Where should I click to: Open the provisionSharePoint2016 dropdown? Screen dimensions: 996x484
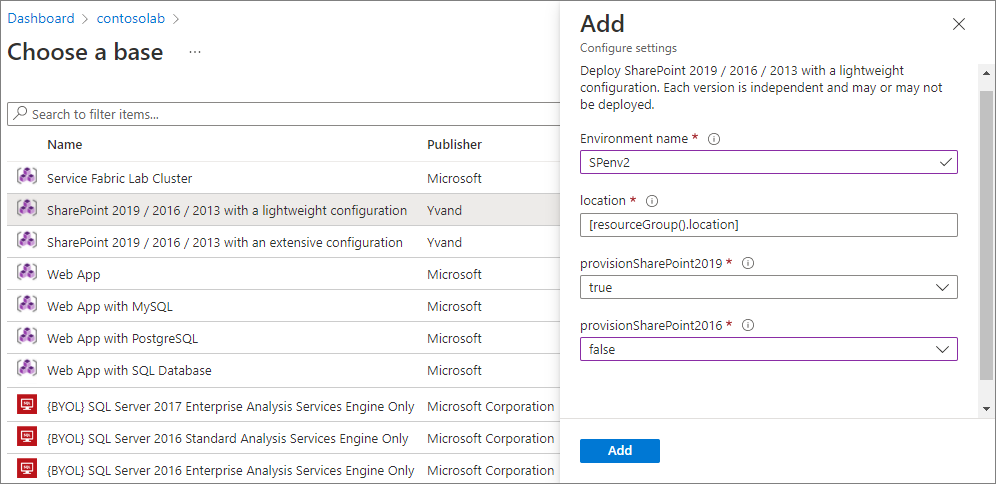click(x=769, y=349)
